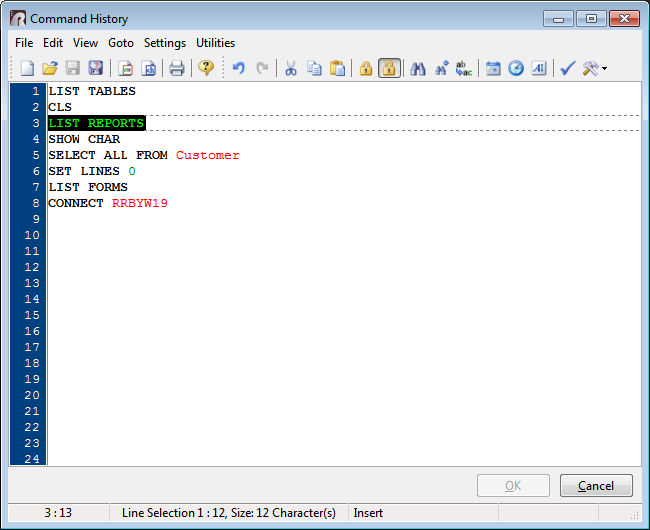Open a file with the folder icon
This screenshot has width=650, height=530.
[x=49, y=68]
